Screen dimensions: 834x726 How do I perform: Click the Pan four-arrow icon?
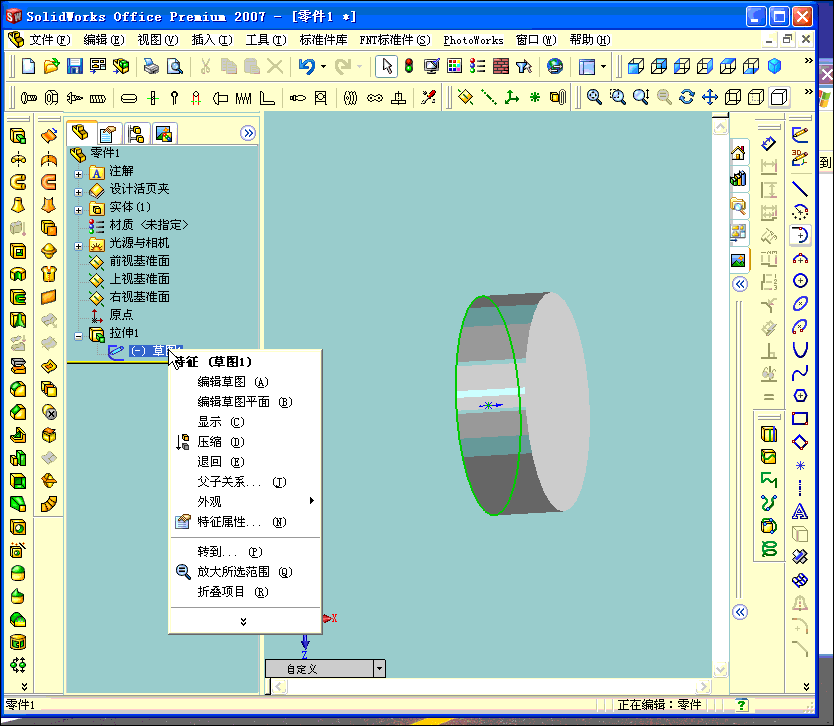[x=710, y=97]
